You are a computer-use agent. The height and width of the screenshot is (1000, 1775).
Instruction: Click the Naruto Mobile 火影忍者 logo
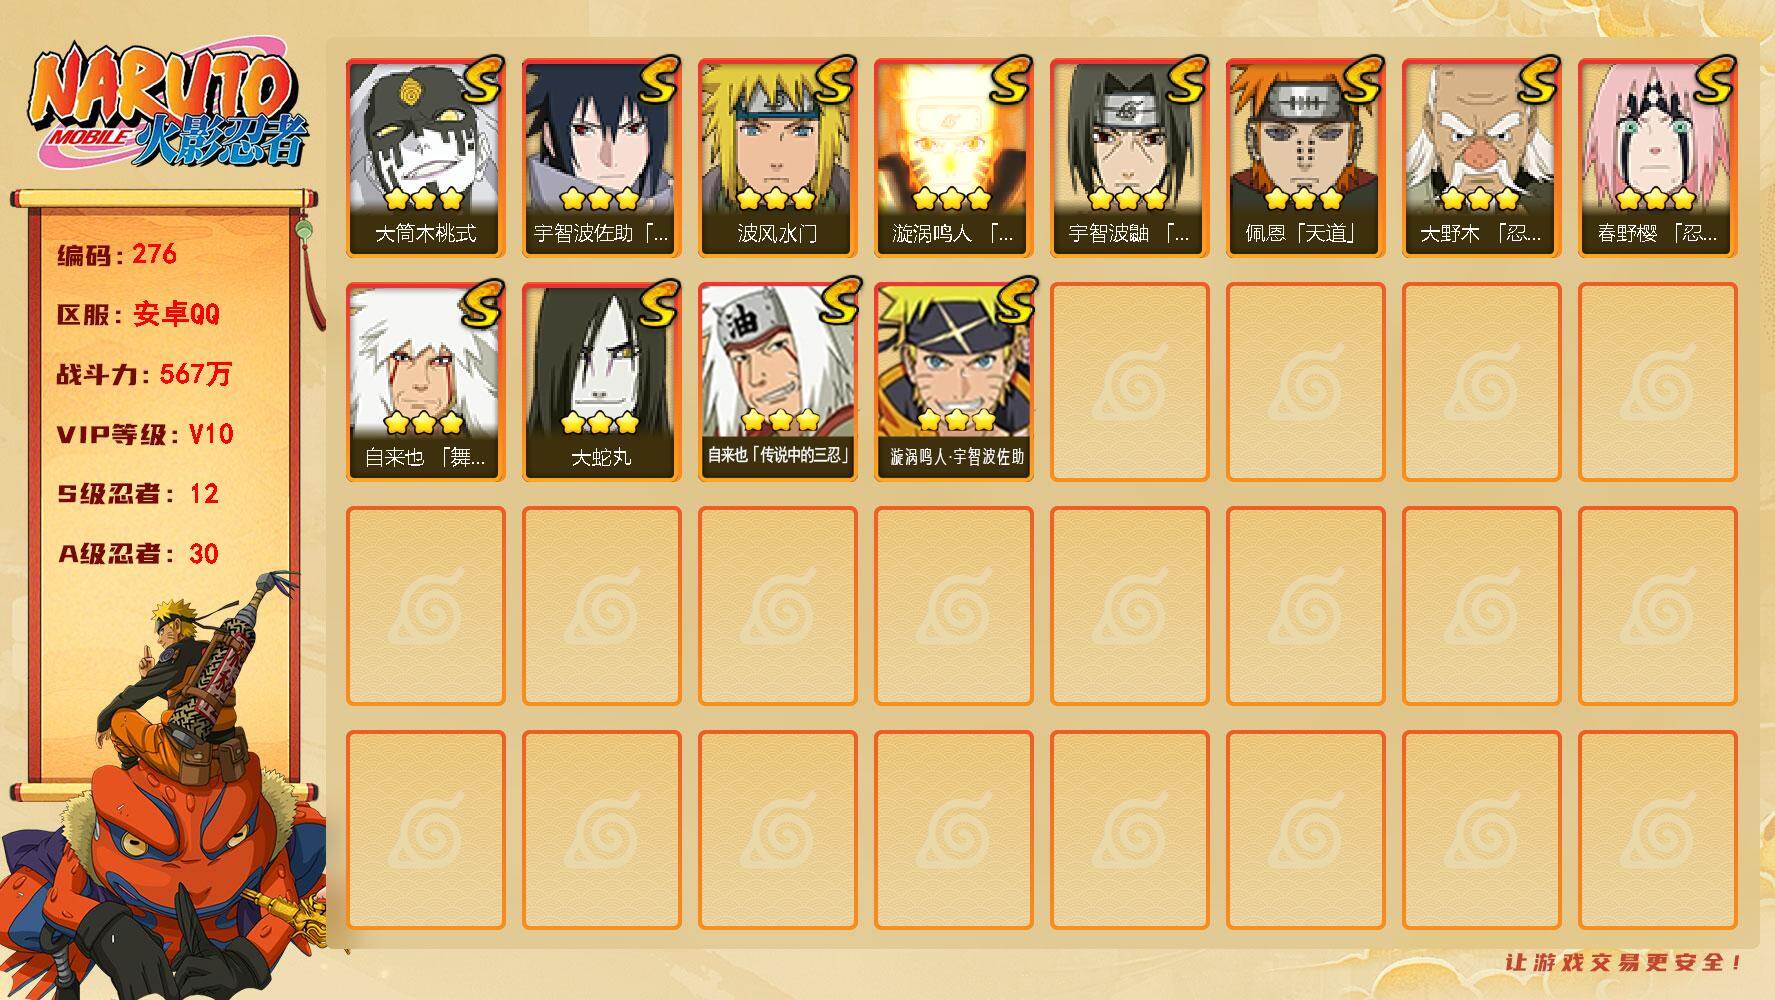pyautogui.click(x=168, y=106)
